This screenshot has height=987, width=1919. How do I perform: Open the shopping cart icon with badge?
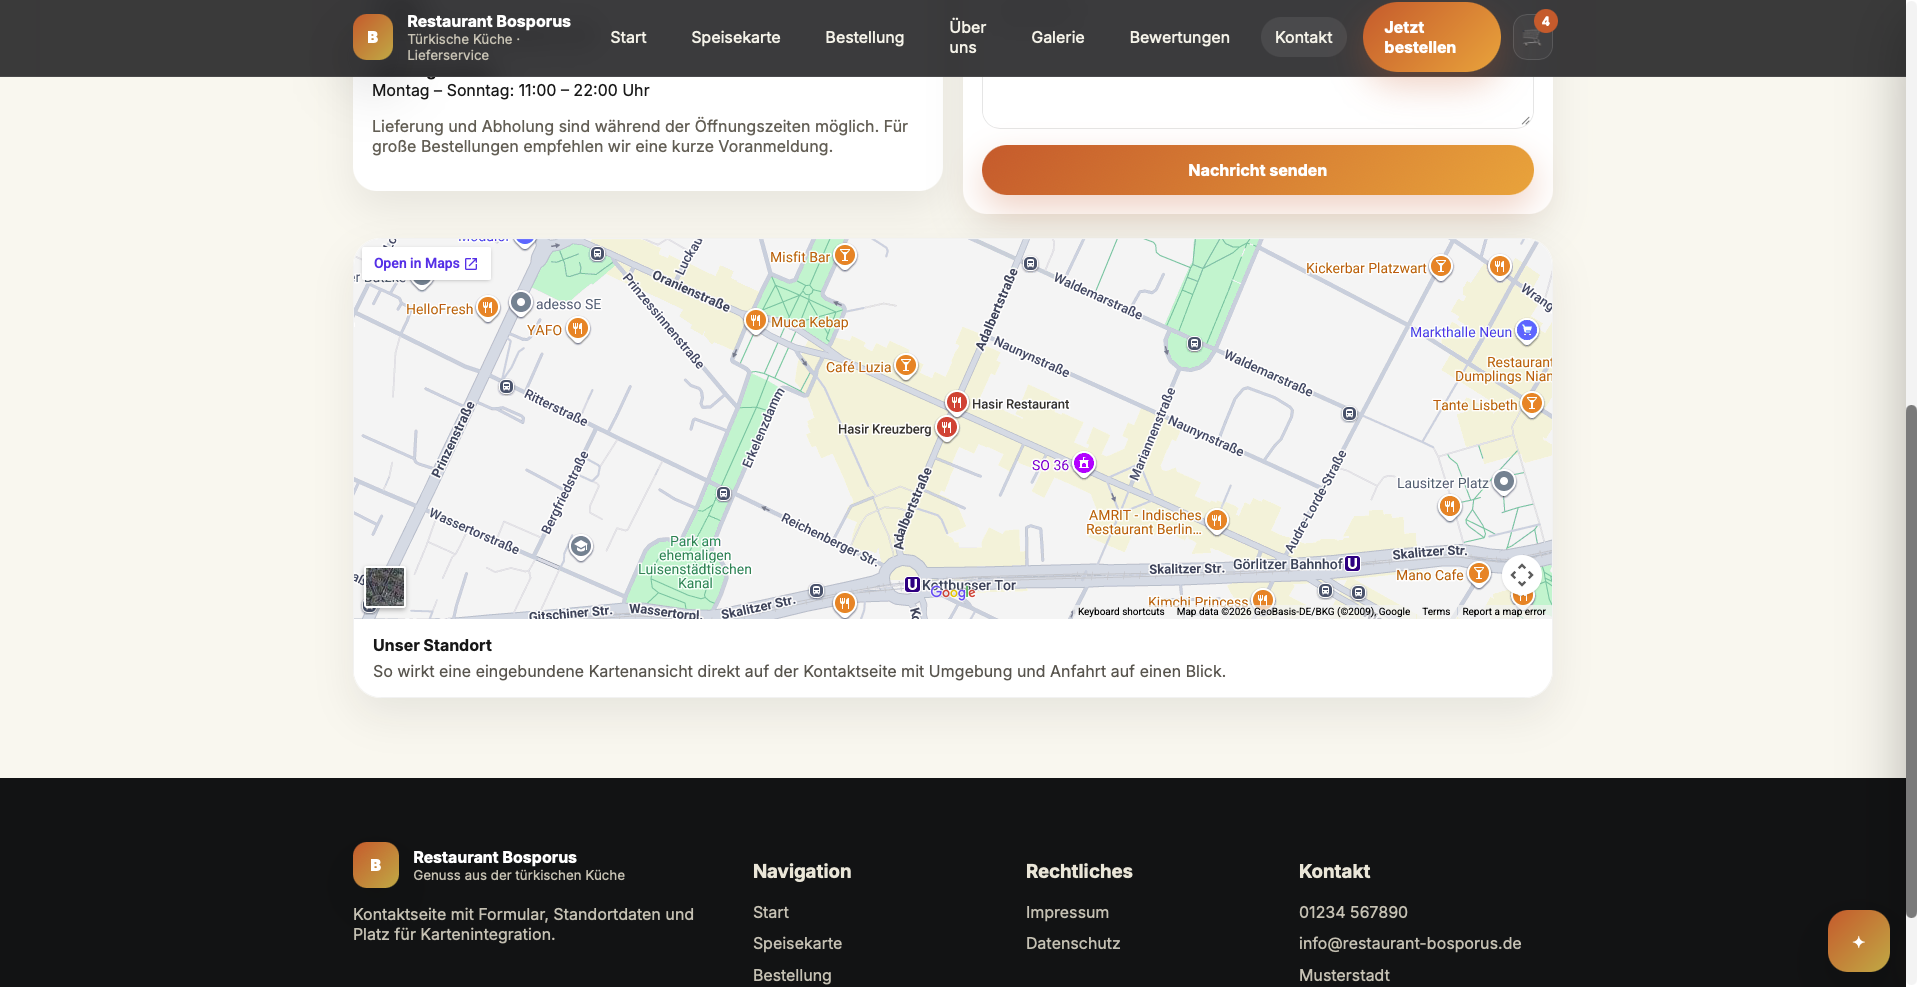coord(1532,37)
